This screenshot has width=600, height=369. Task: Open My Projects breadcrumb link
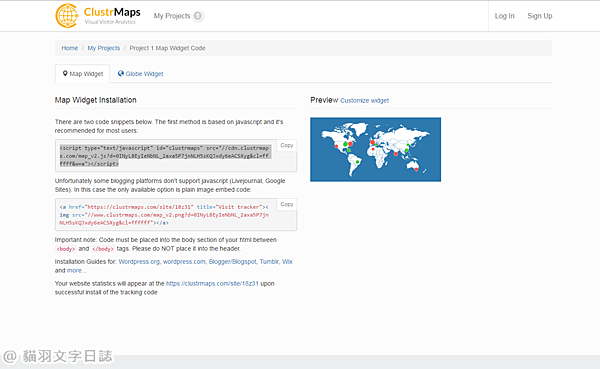[104, 48]
